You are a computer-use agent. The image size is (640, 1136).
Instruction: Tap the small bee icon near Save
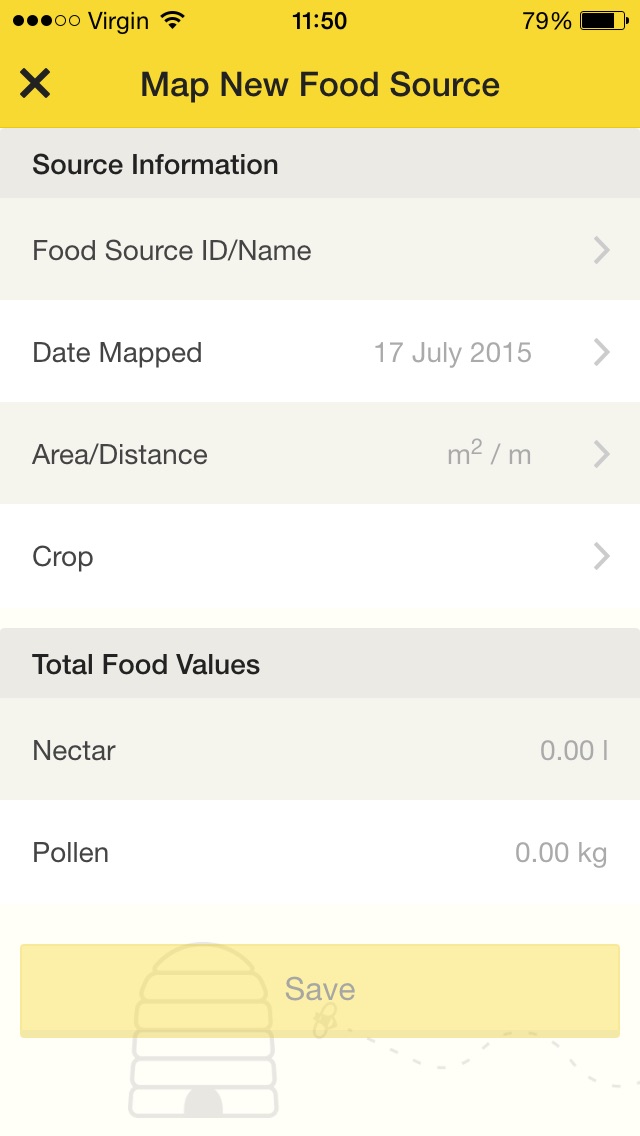pyautogui.click(x=325, y=1022)
